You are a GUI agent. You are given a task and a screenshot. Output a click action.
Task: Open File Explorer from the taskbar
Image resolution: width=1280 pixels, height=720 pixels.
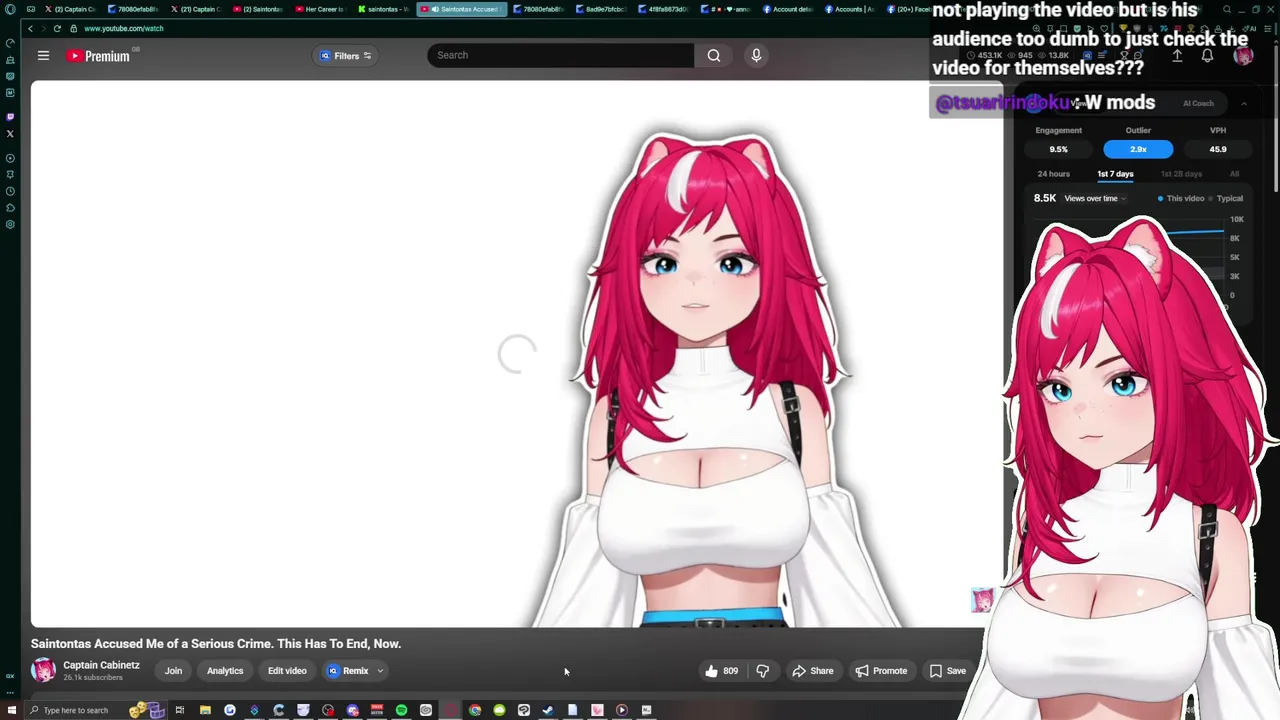point(205,710)
